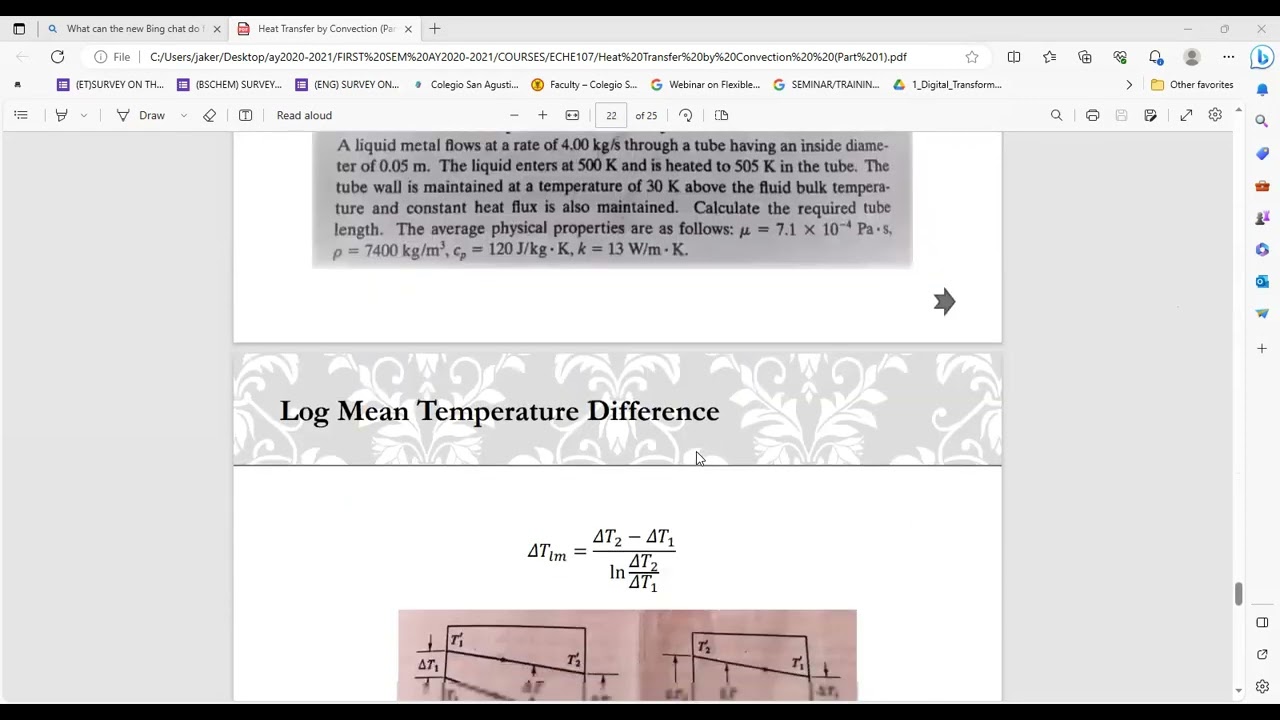Open sidebar Outlook icon
The image size is (1280, 720).
(x=1262, y=281)
